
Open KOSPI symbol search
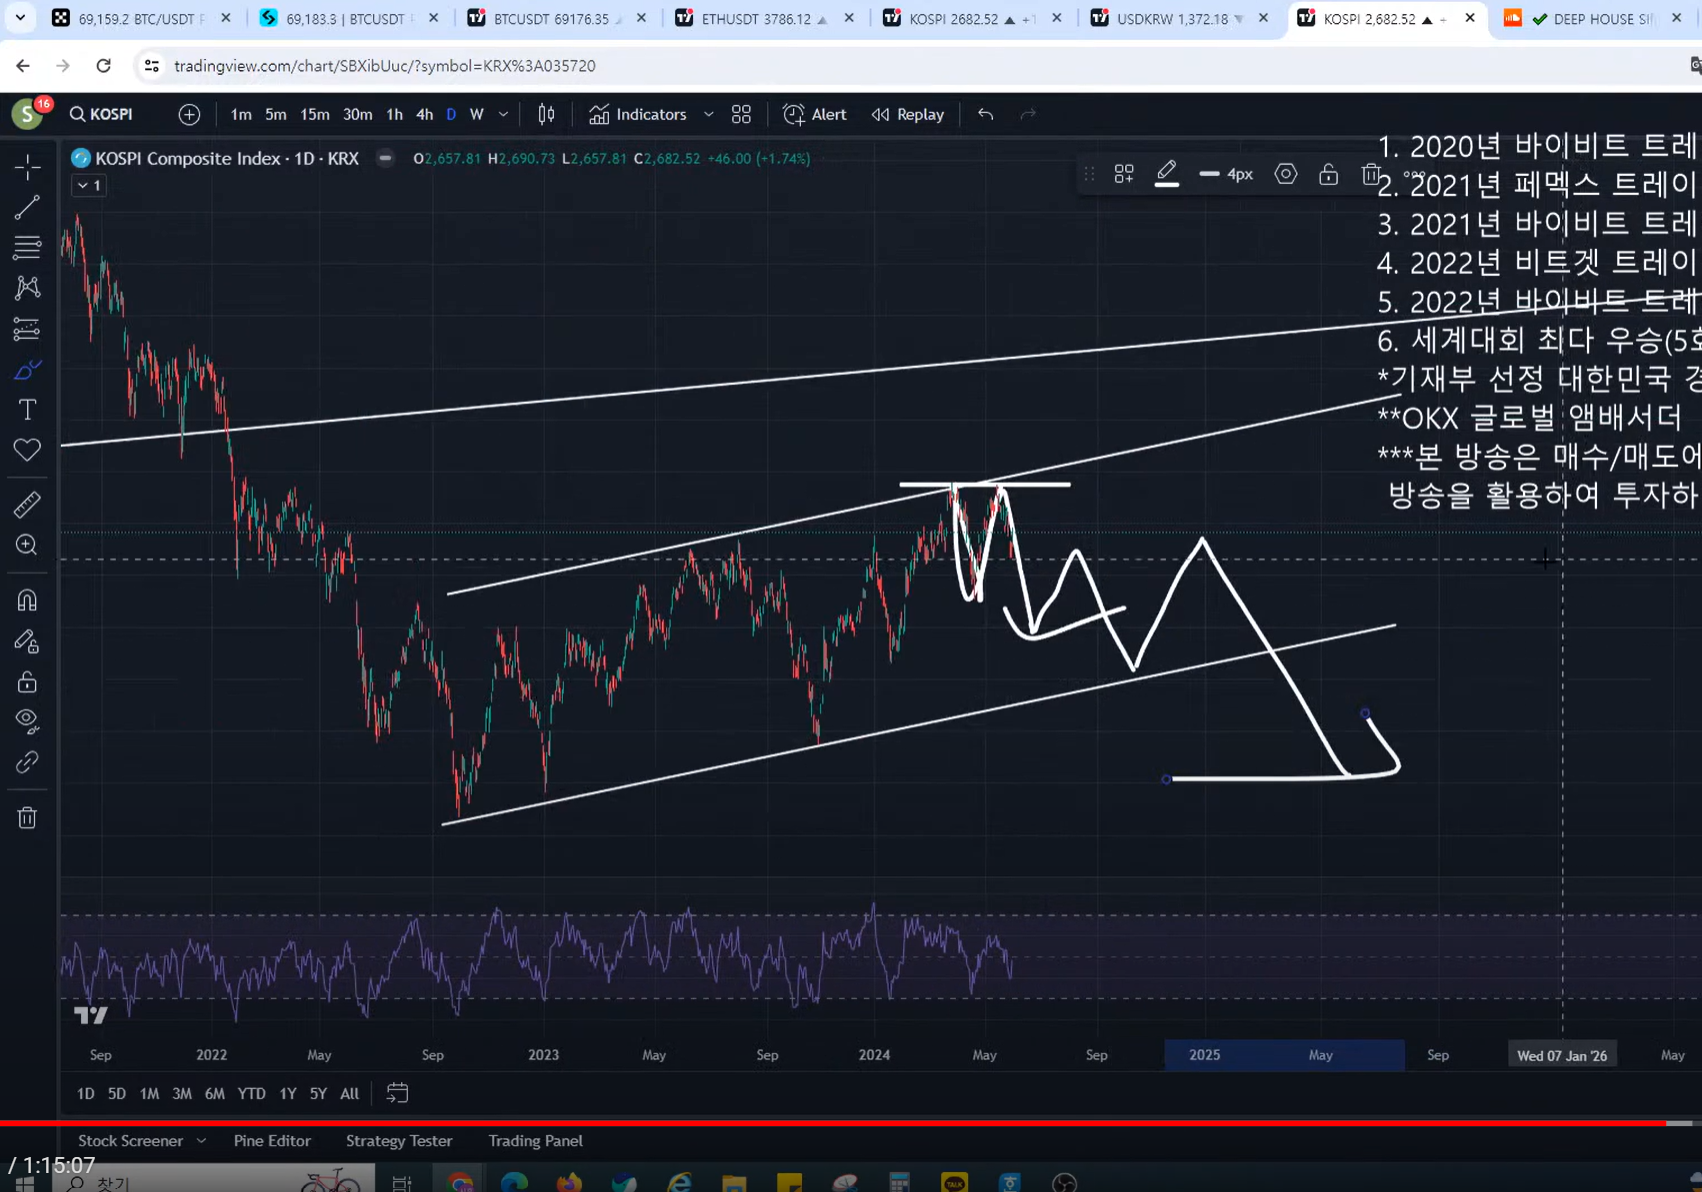tap(101, 114)
